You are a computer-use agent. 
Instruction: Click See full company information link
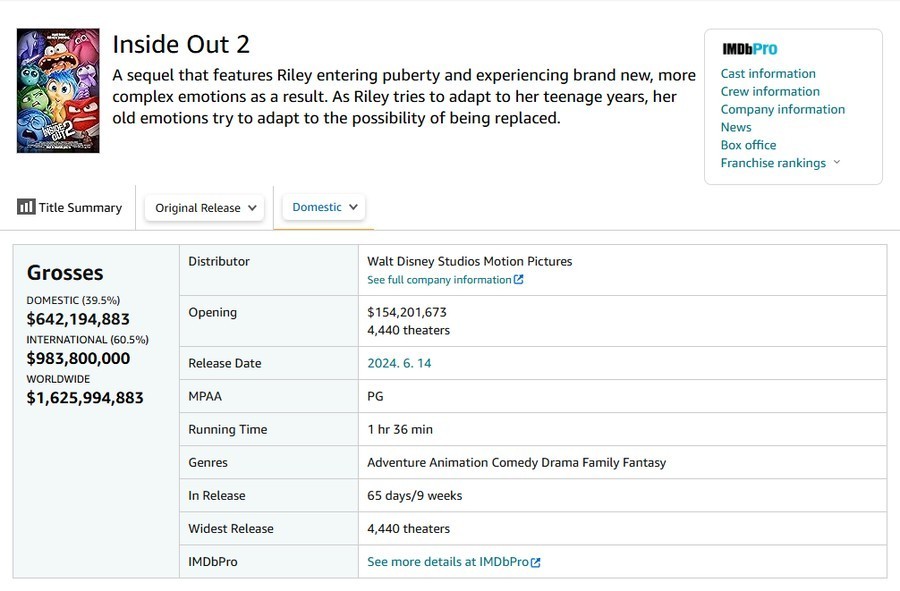439,280
